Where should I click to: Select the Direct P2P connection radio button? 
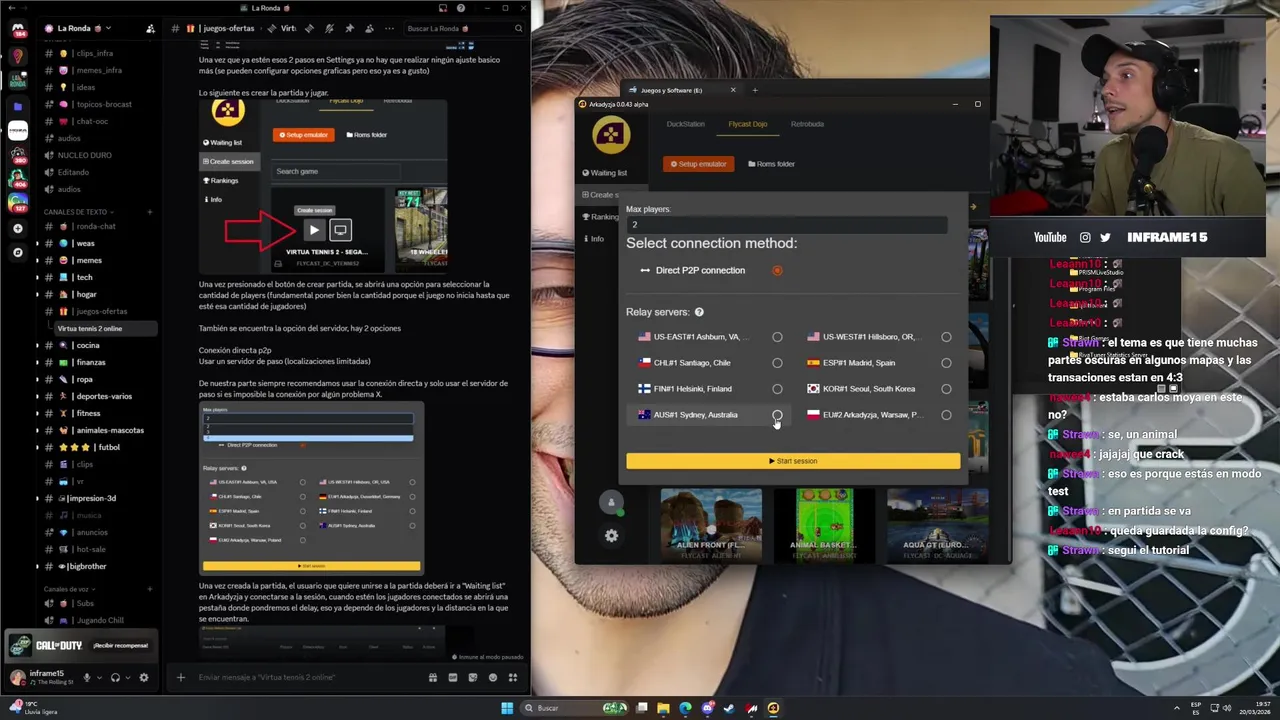click(777, 270)
